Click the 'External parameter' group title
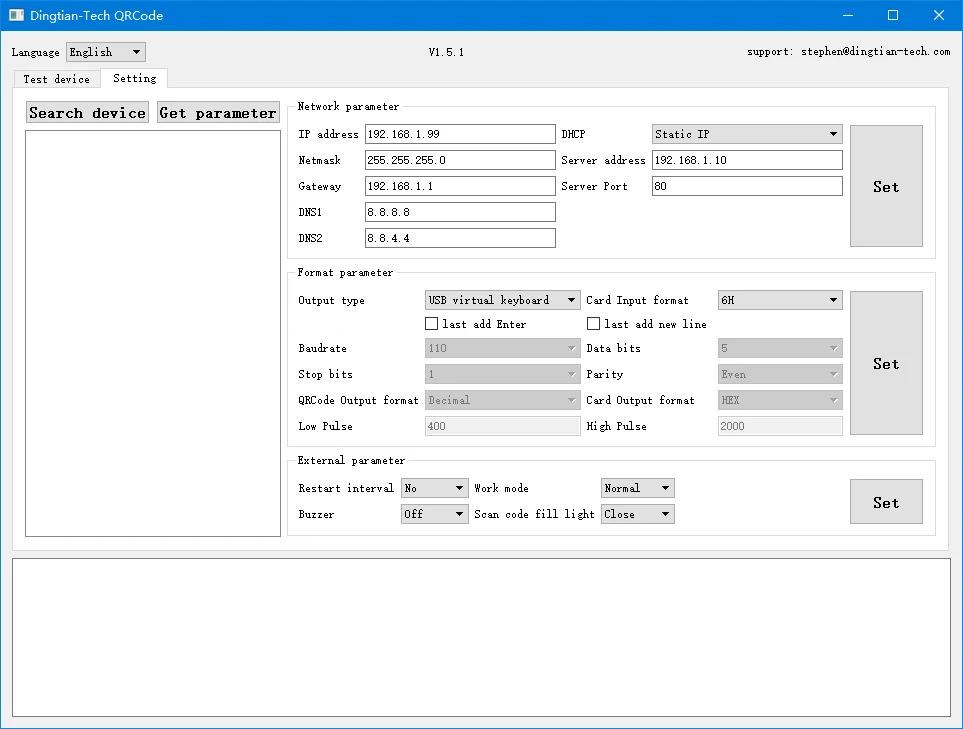The height and width of the screenshot is (729, 963). pos(351,461)
